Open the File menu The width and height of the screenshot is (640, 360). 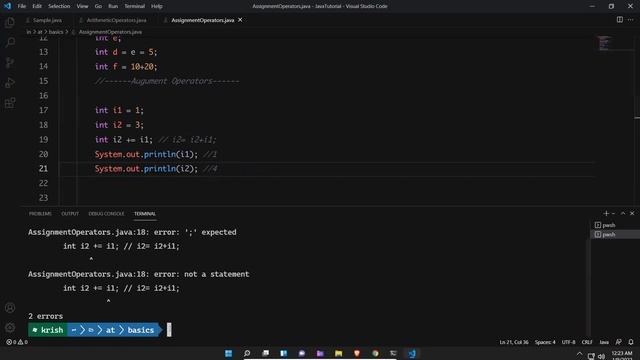[x=22, y=6]
